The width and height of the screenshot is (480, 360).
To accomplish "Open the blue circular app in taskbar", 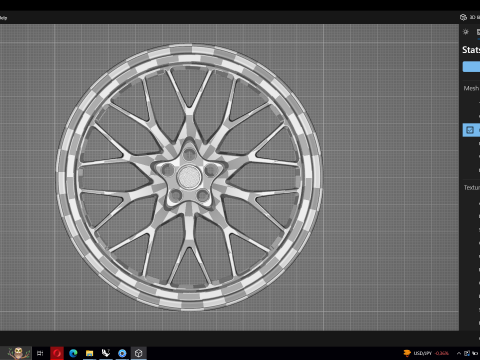I will coord(122,353).
